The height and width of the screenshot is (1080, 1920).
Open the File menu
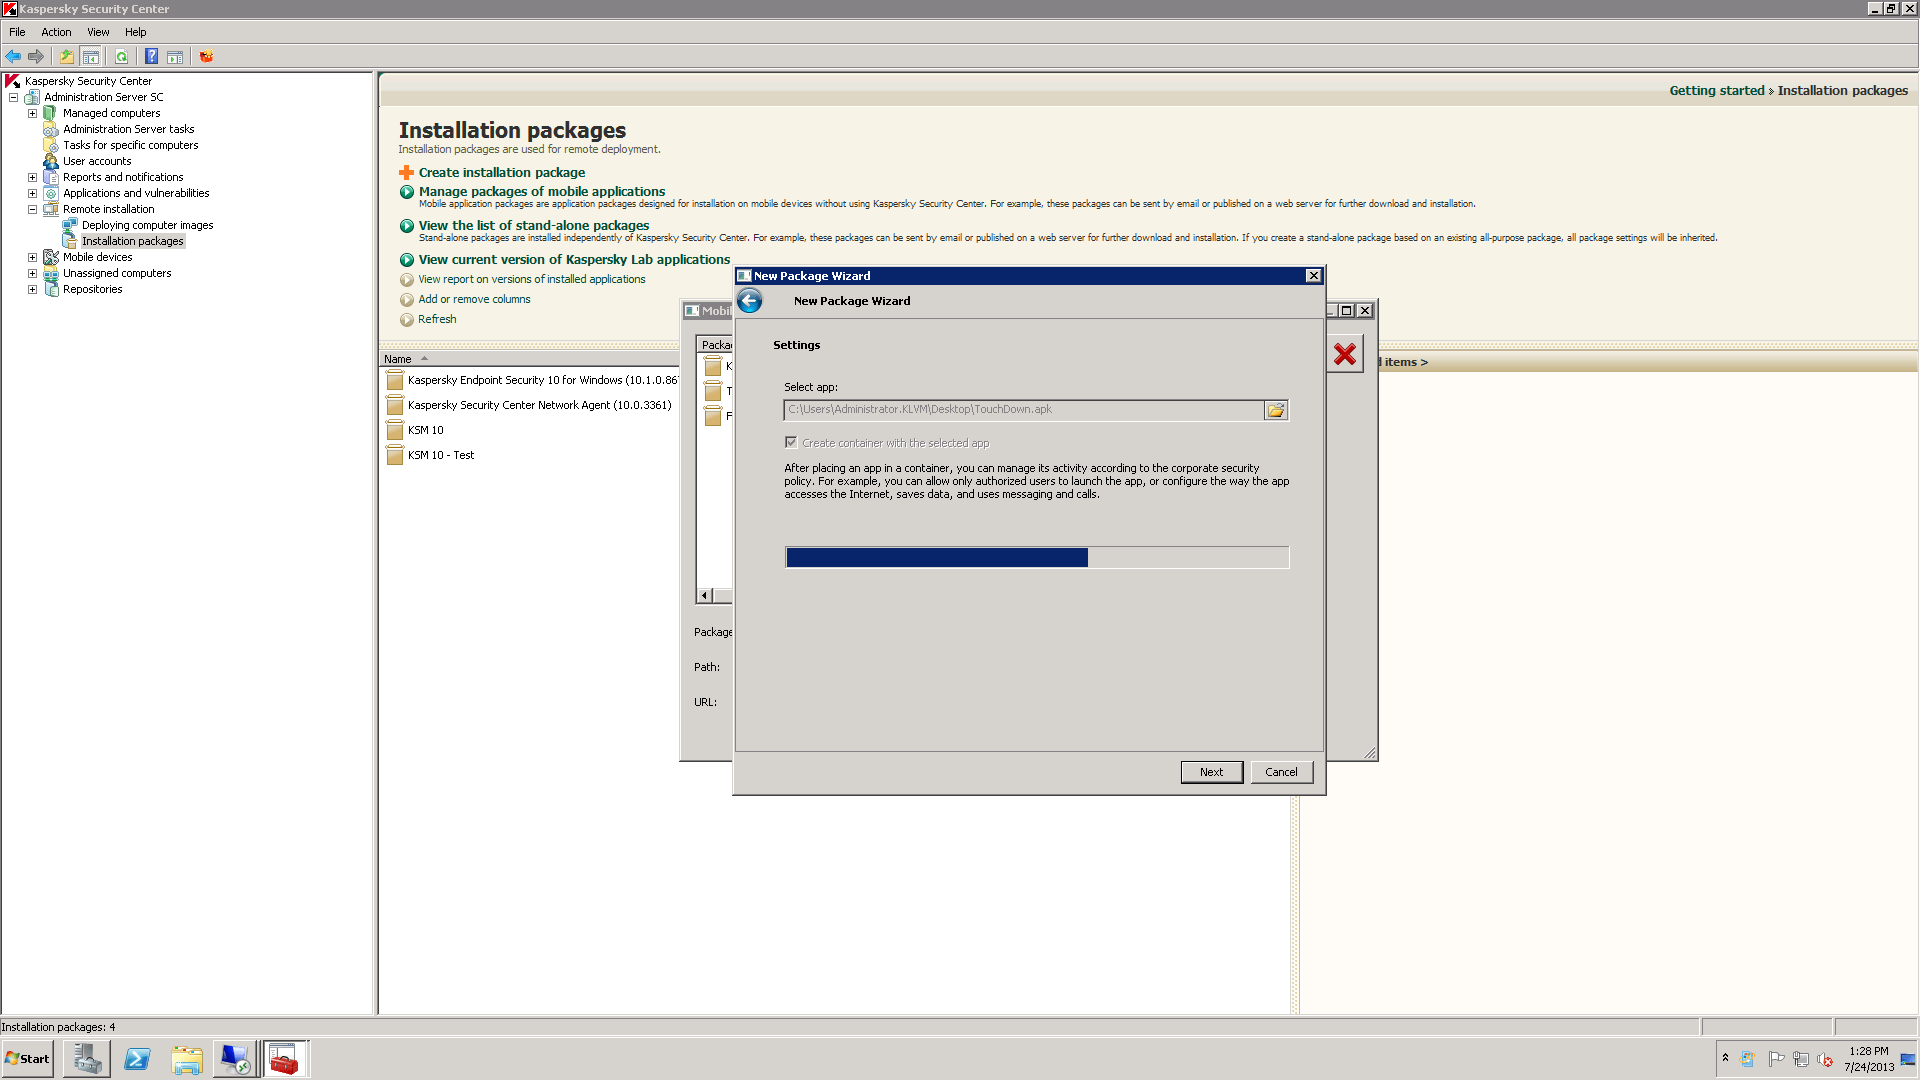click(x=17, y=32)
